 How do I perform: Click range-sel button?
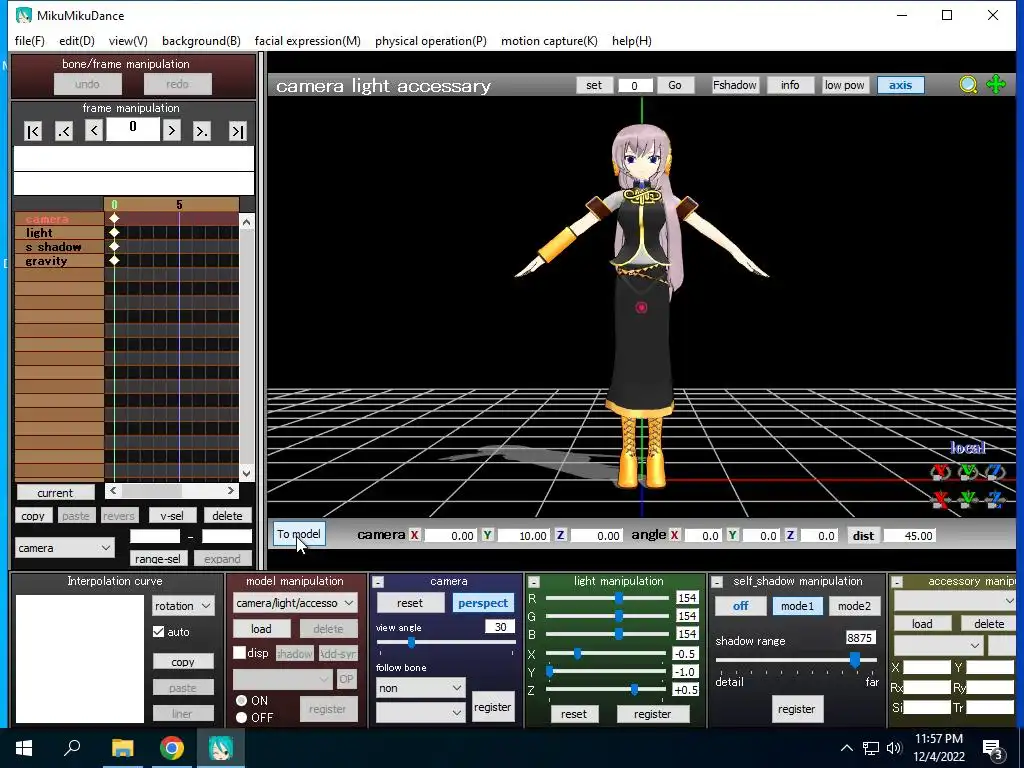[x=158, y=559]
